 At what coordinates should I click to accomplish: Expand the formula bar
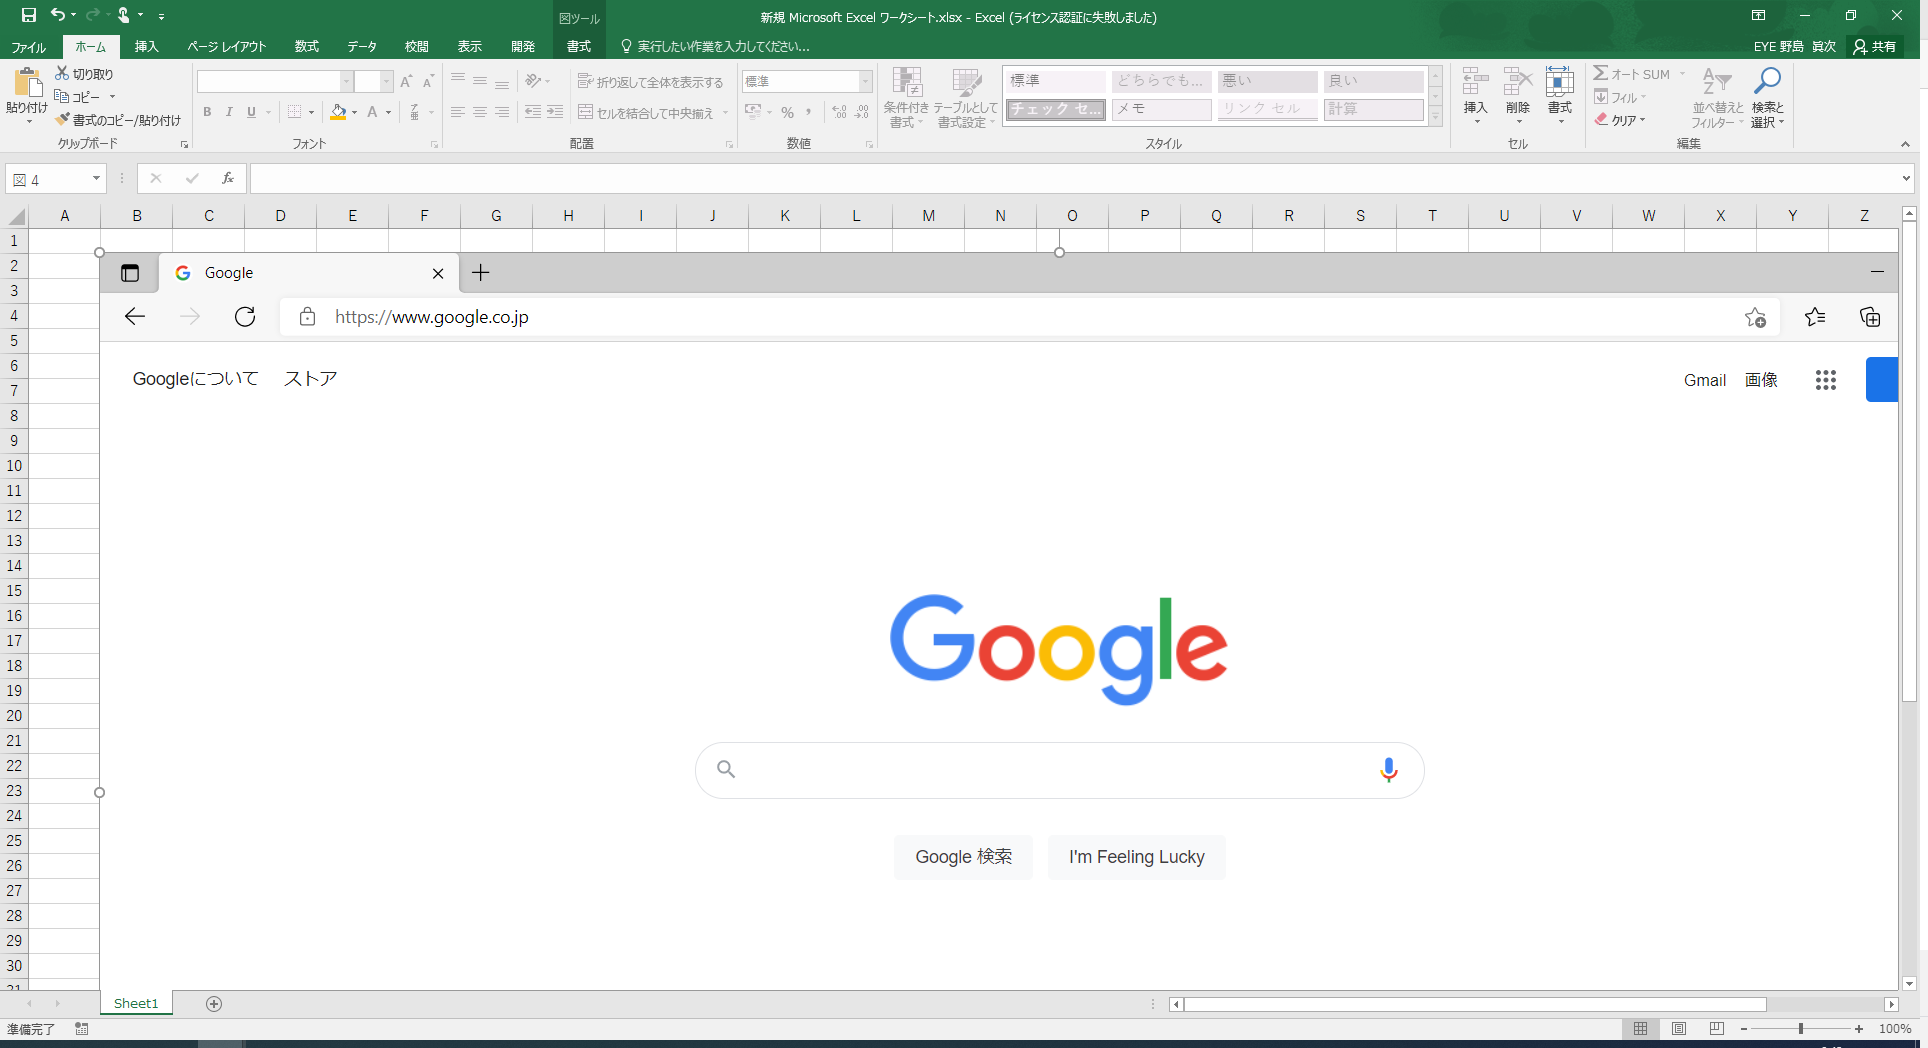[1906, 179]
